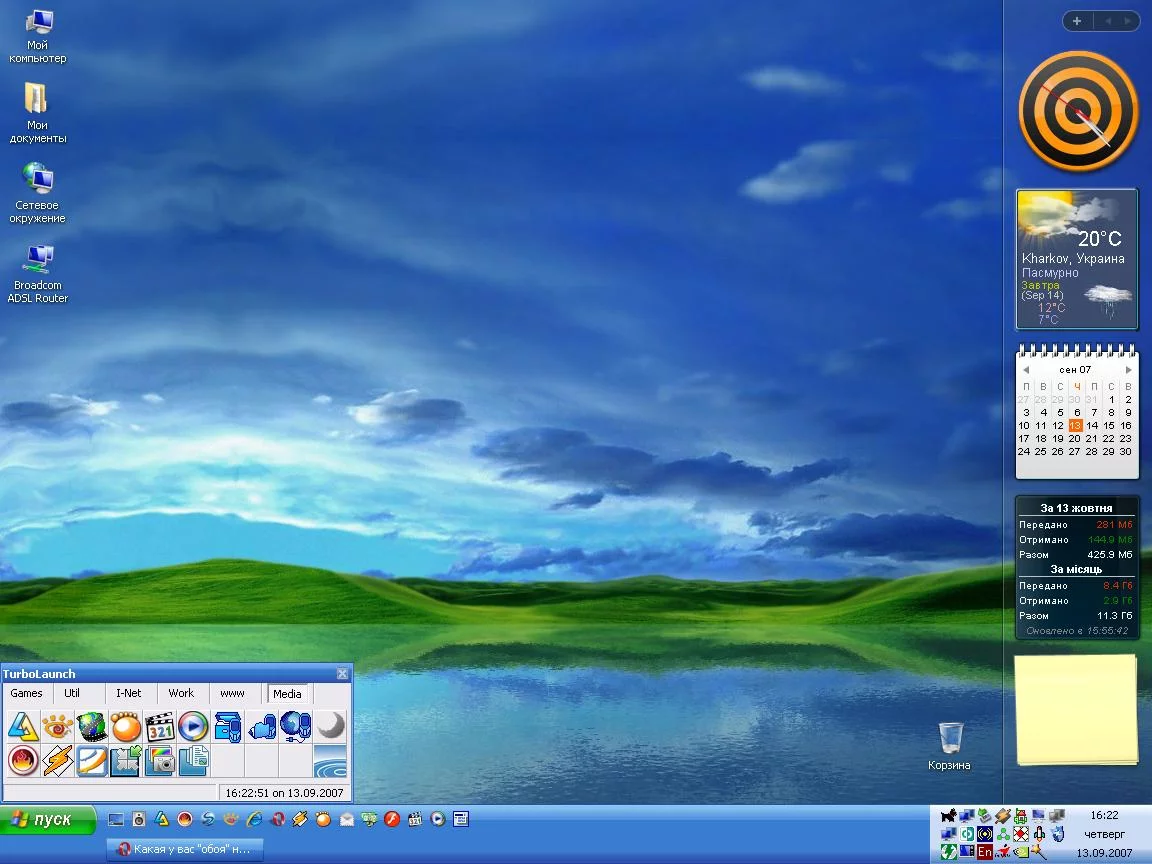Close the TurboLaunch window
This screenshot has width=1152, height=864.
tap(342, 674)
